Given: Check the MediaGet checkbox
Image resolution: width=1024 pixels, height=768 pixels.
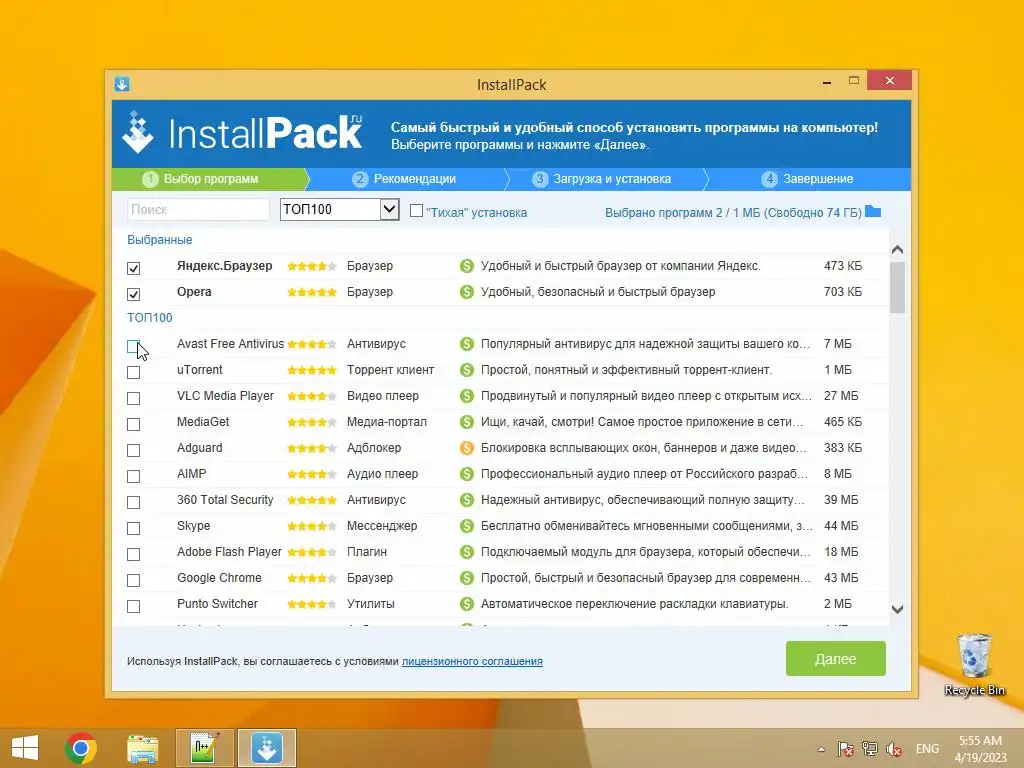Looking at the screenshot, I should pyautogui.click(x=133, y=424).
